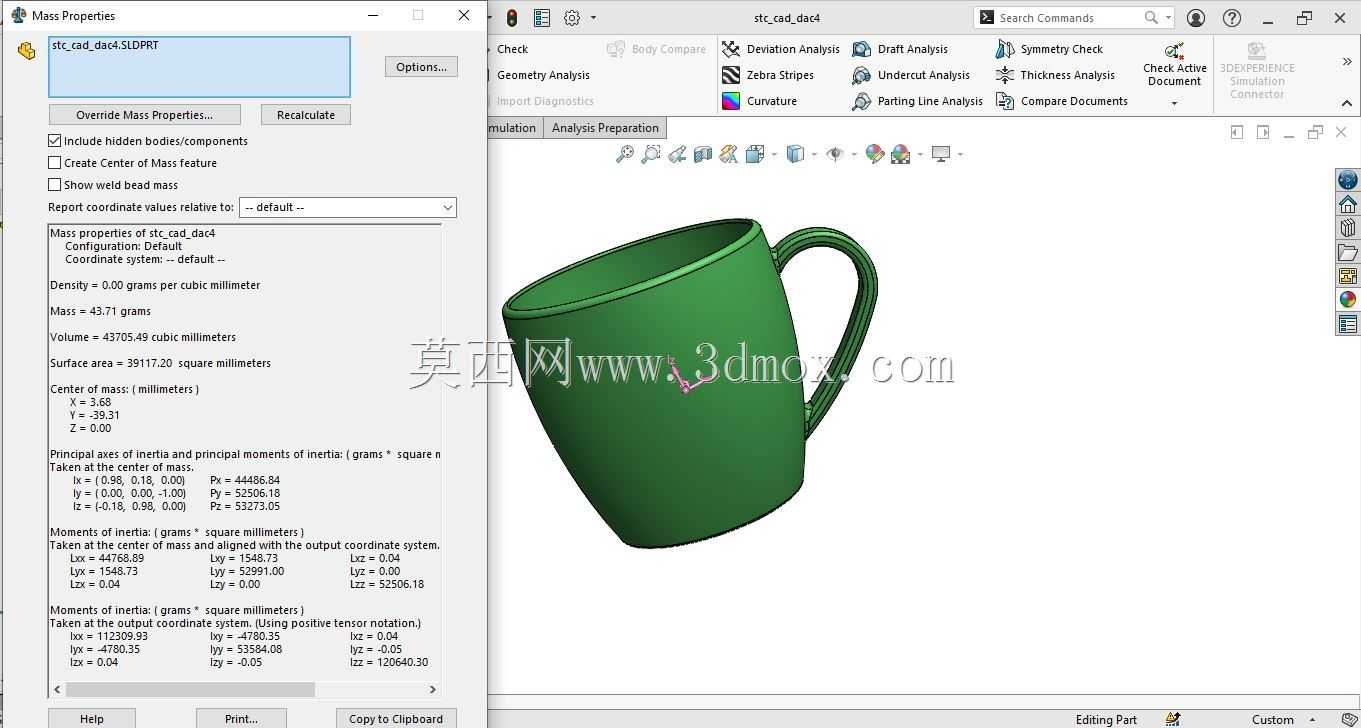The width and height of the screenshot is (1361, 728).
Task: Click Override Mass Properties button
Action: (x=144, y=115)
